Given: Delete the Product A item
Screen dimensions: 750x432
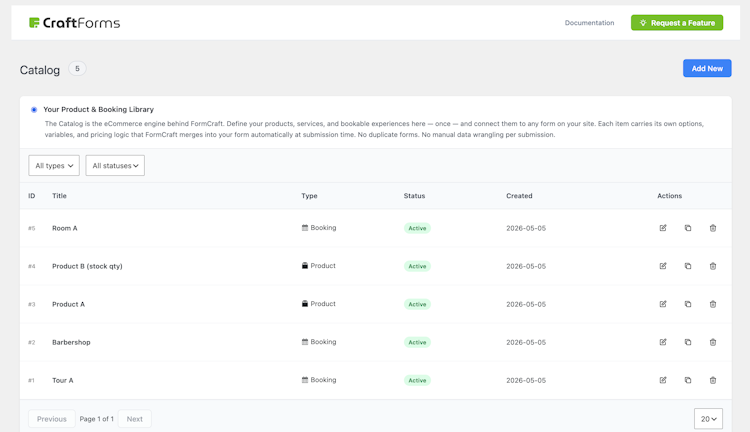Looking at the screenshot, I should pyautogui.click(x=713, y=304).
